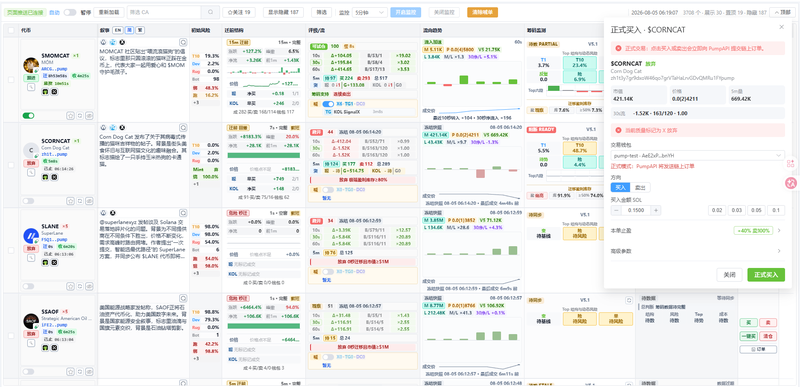Switch narrative language to 繁
Image resolution: width=800 pixels, height=387 pixels.
[140, 30]
